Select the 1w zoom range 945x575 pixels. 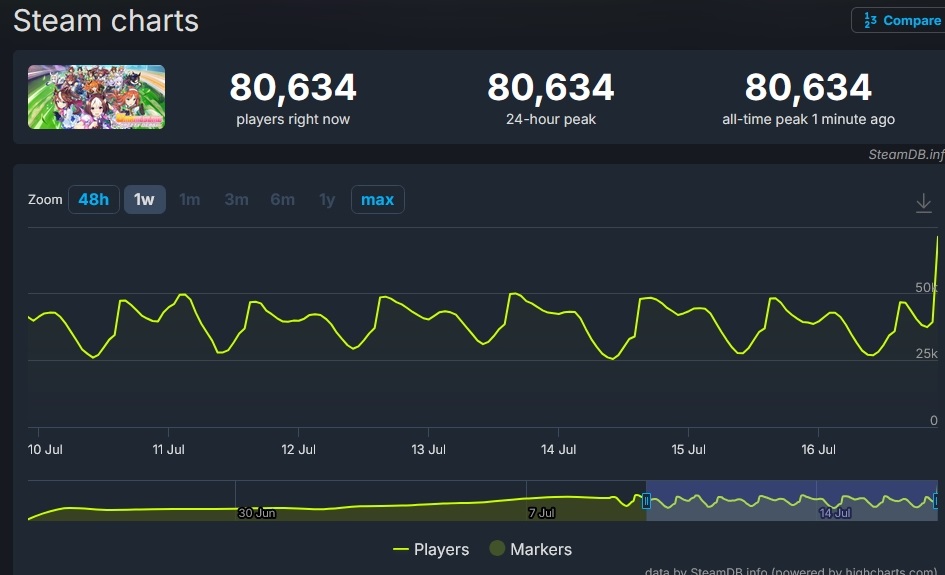coord(145,200)
